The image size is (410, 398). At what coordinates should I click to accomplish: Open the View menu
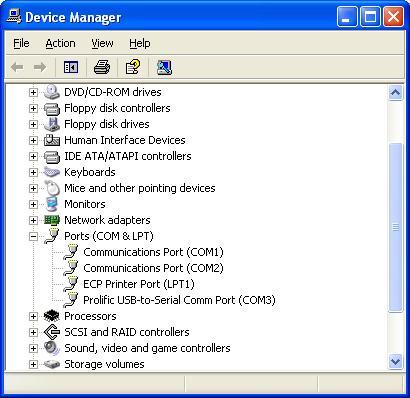pos(102,43)
